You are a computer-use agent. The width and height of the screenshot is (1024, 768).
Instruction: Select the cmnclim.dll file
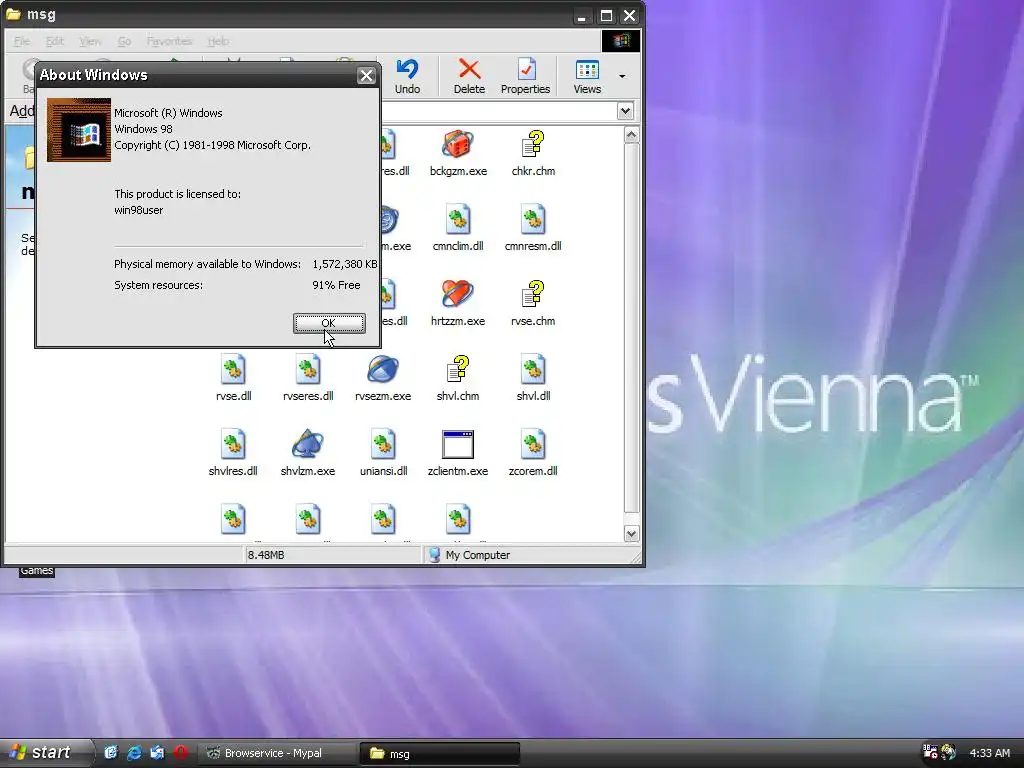(x=458, y=228)
